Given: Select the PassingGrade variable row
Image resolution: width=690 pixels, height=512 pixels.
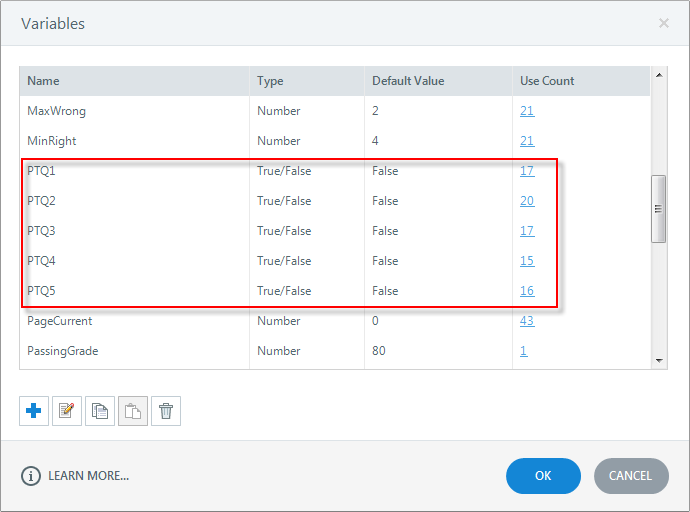Looking at the screenshot, I should click(134, 351).
